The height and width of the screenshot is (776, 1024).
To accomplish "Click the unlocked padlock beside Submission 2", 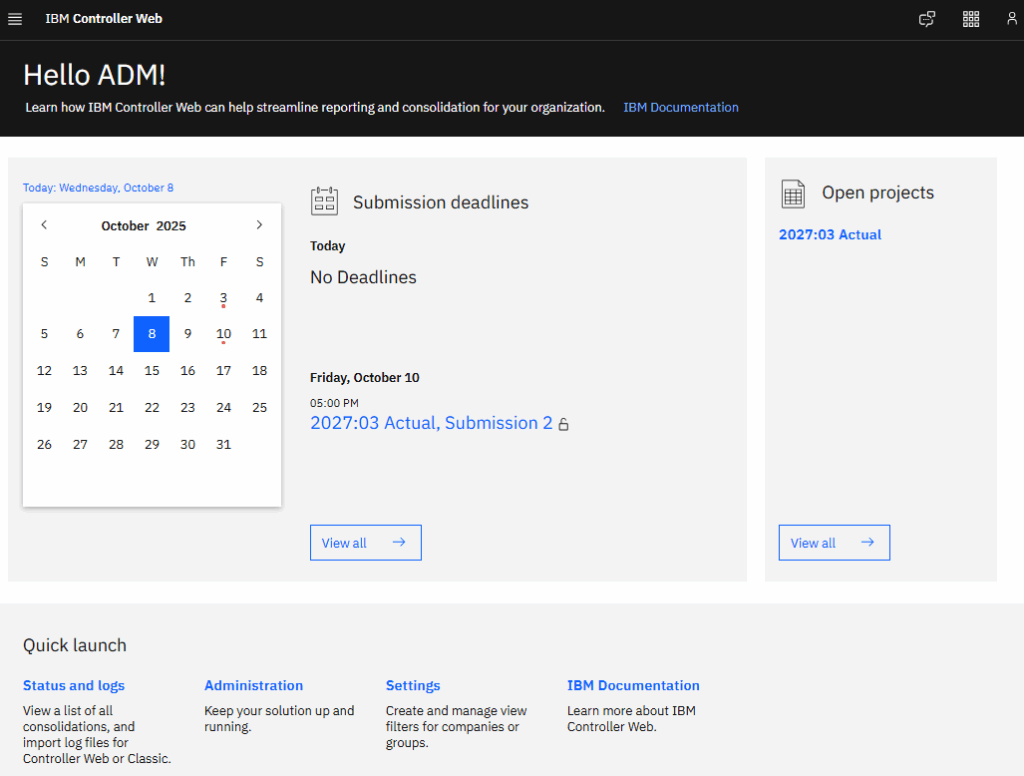I will (x=563, y=424).
